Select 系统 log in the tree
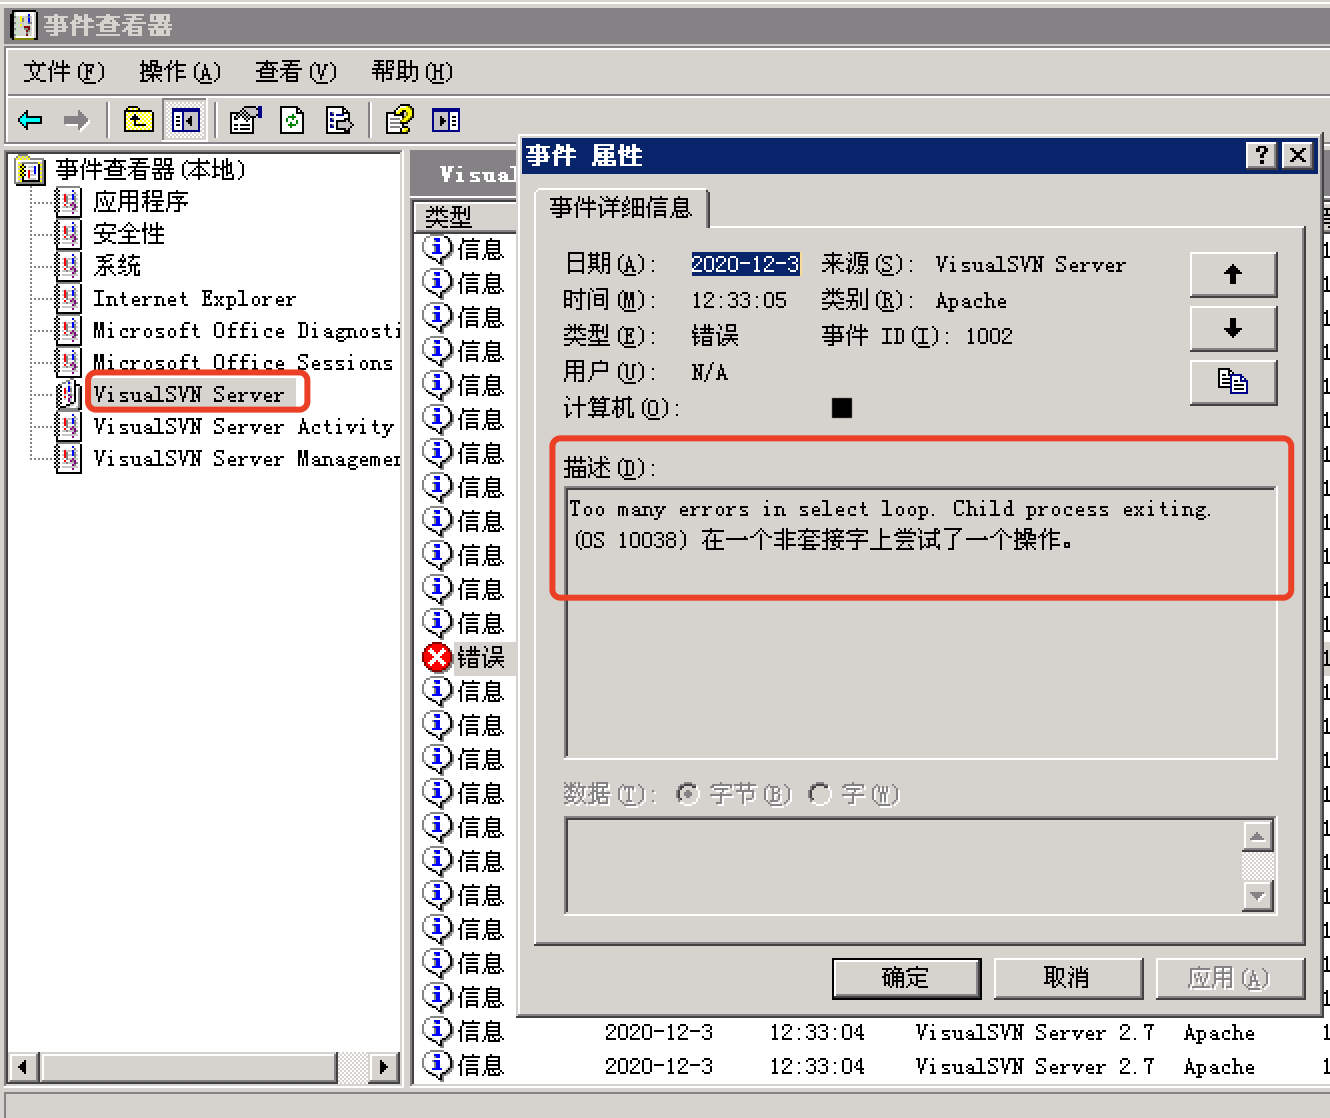 pyautogui.click(x=117, y=267)
